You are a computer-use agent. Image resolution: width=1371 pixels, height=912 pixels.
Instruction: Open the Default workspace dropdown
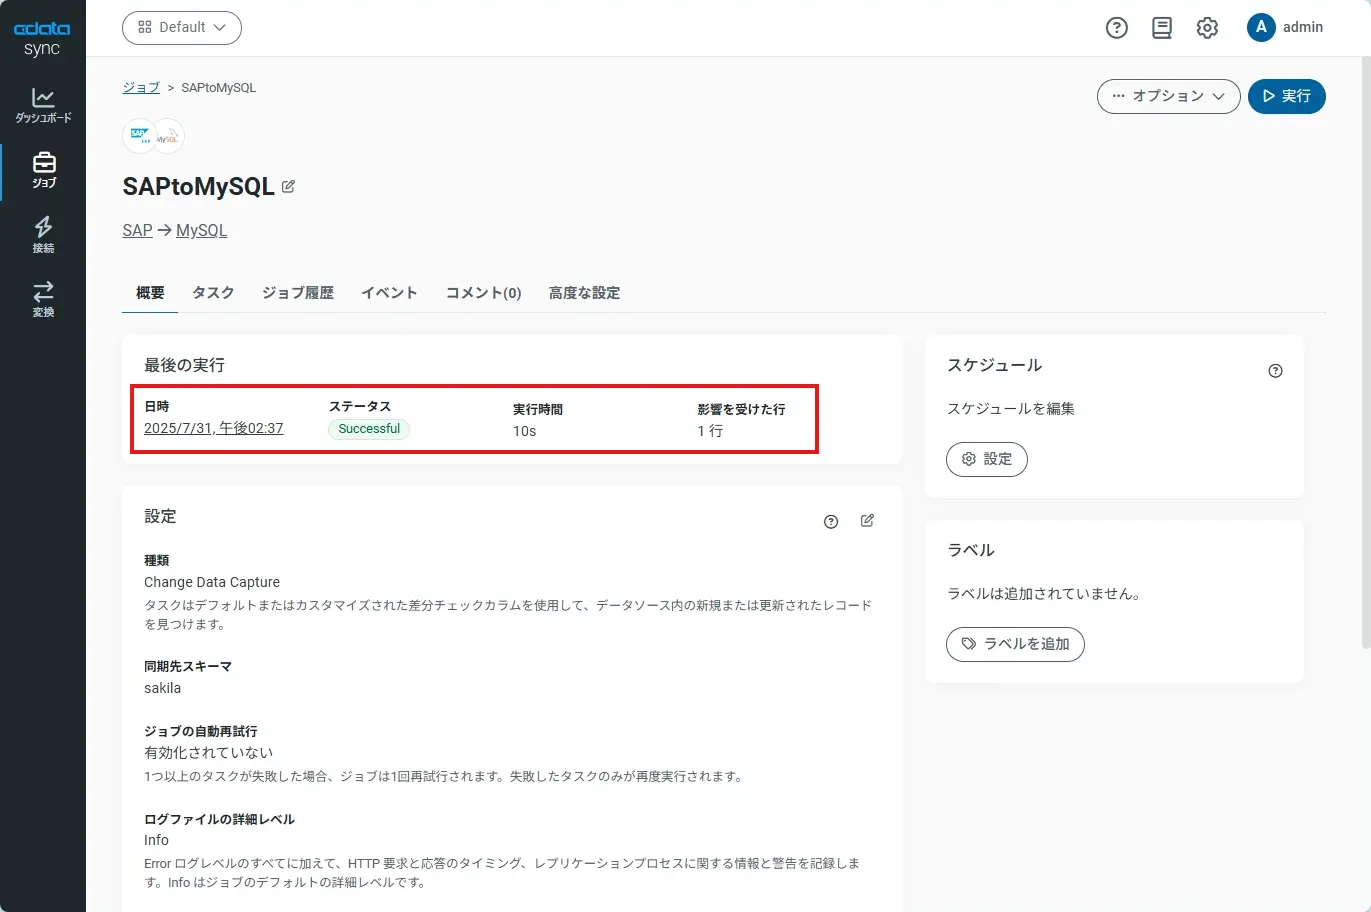182,28
